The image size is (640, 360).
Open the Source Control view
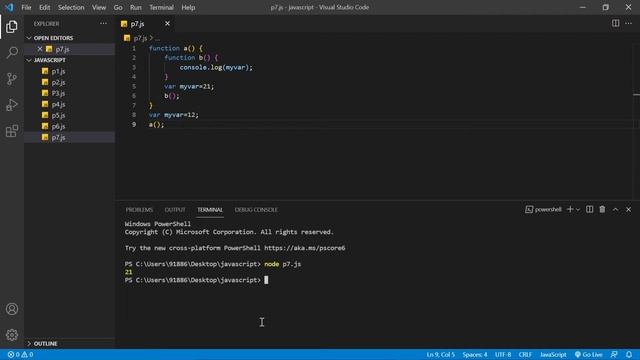[x=12, y=78]
